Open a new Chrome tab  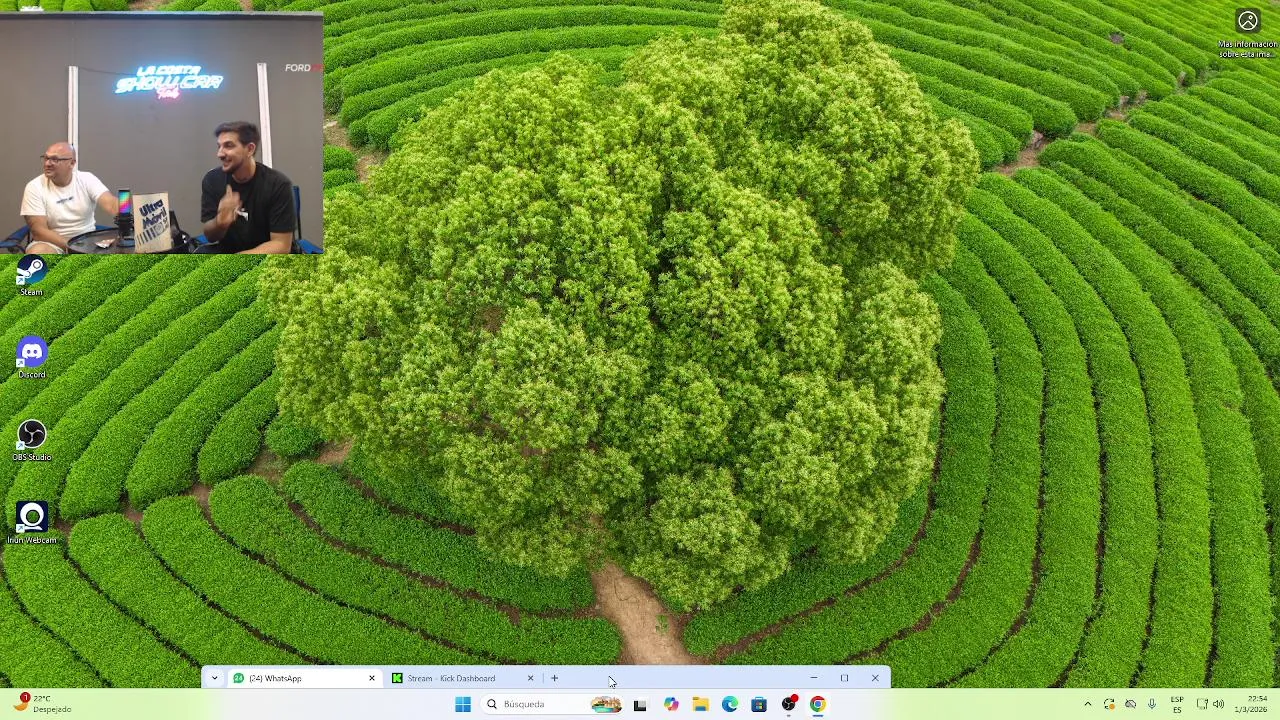[554, 678]
